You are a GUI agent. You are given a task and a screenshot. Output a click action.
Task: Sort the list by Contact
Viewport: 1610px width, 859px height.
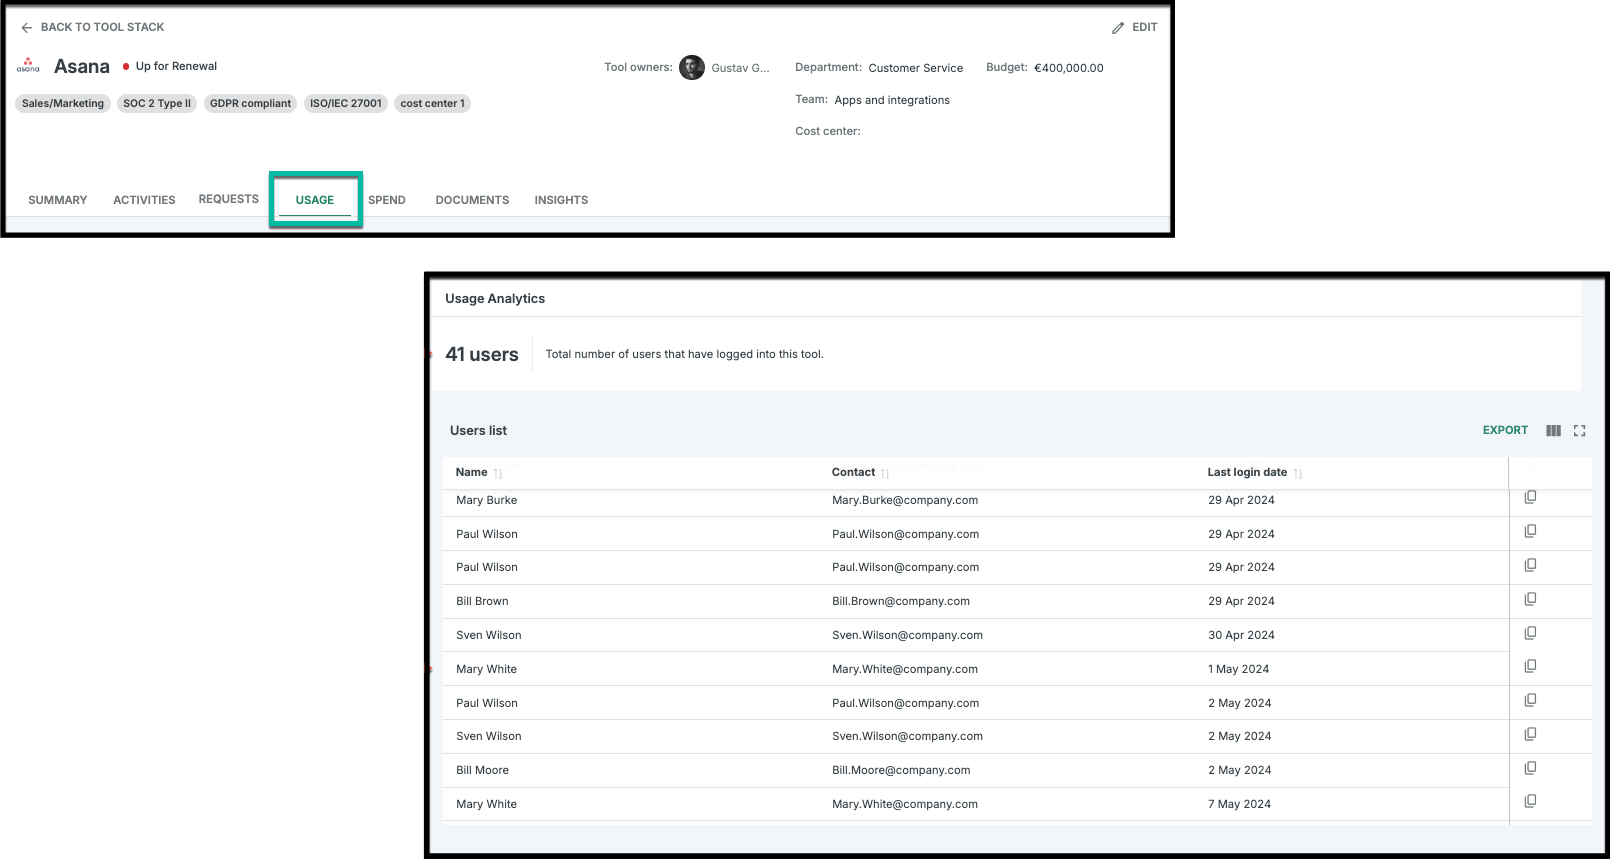point(885,473)
